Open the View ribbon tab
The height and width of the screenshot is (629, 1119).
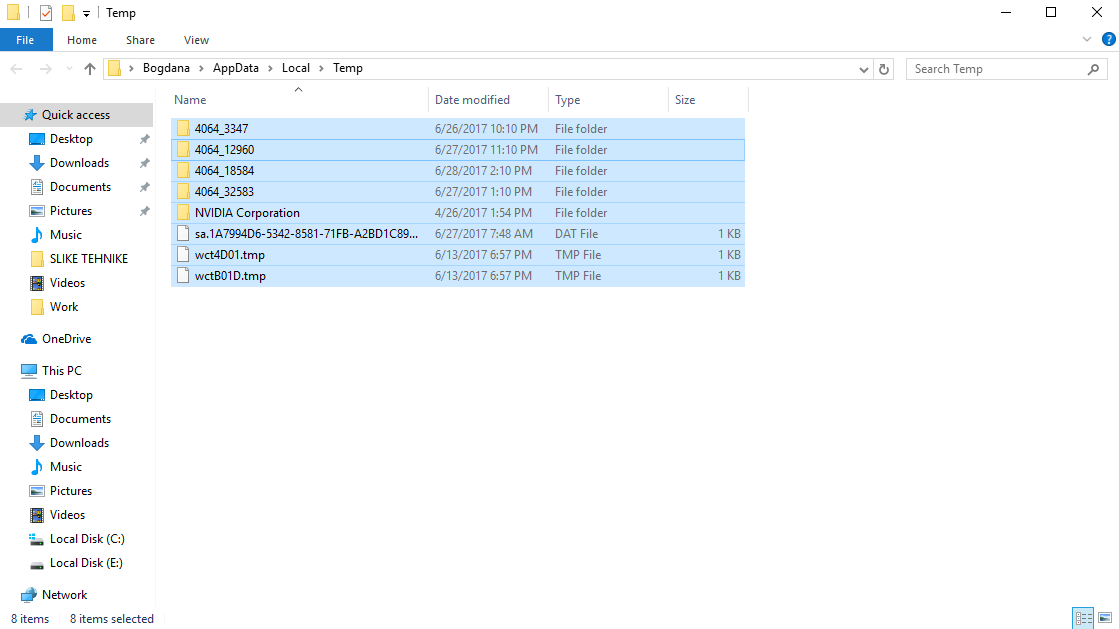click(x=196, y=40)
